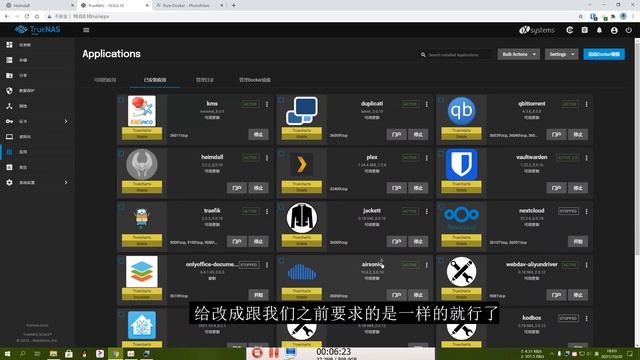Open the Dashboard sidebar icon
Viewport: 640px width, 360px height.
pos(9,45)
